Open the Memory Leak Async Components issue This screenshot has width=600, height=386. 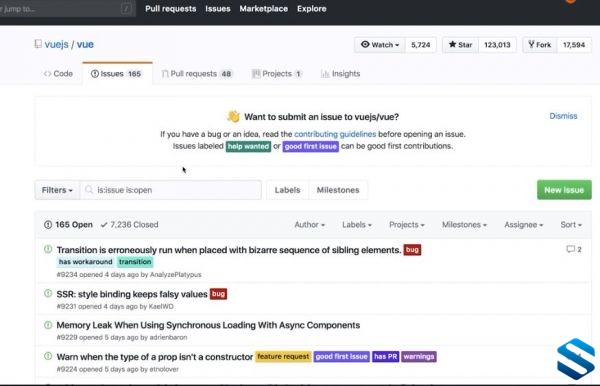click(x=208, y=325)
